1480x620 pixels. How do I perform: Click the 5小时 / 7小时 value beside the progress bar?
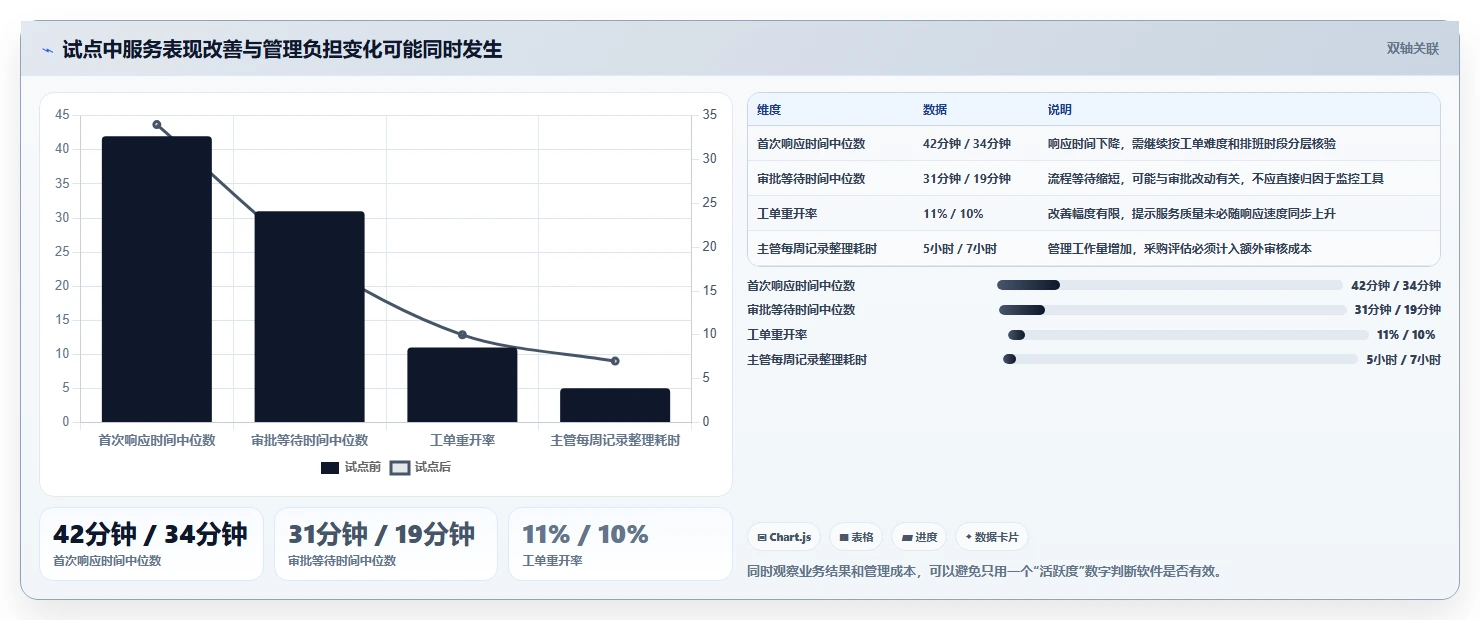coord(1403,359)
